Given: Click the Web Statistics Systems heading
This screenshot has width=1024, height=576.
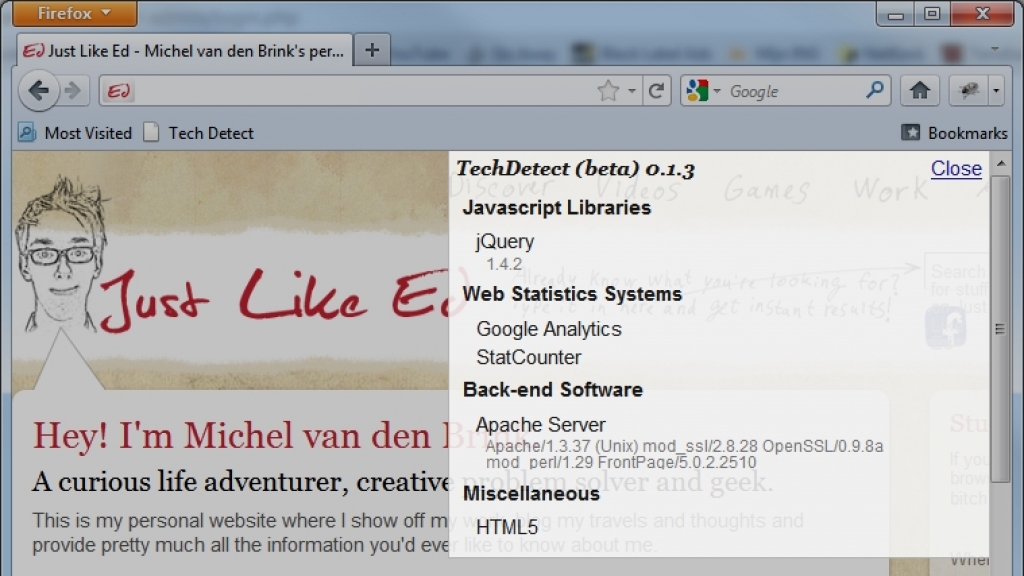Looking at the screenshot, I should tap(572, 294).
